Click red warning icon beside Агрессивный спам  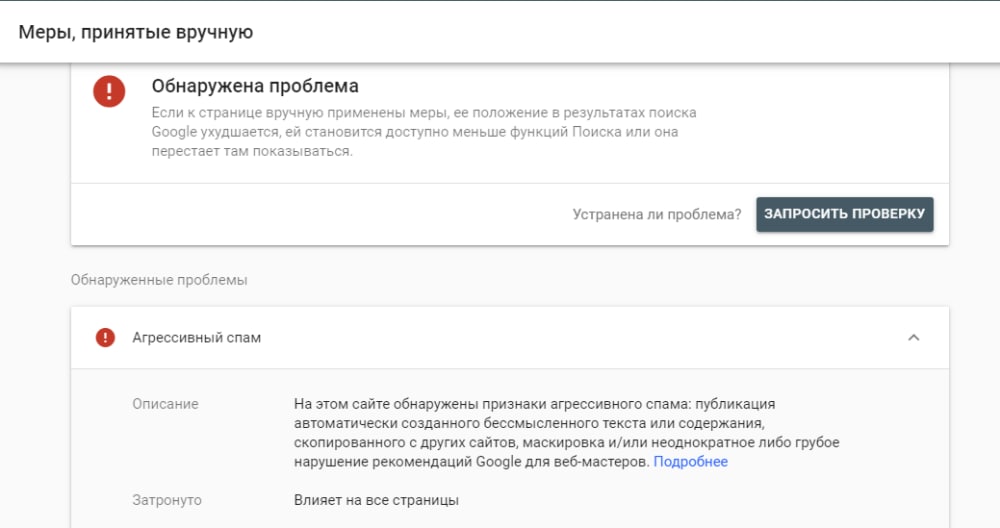(105, 338)
